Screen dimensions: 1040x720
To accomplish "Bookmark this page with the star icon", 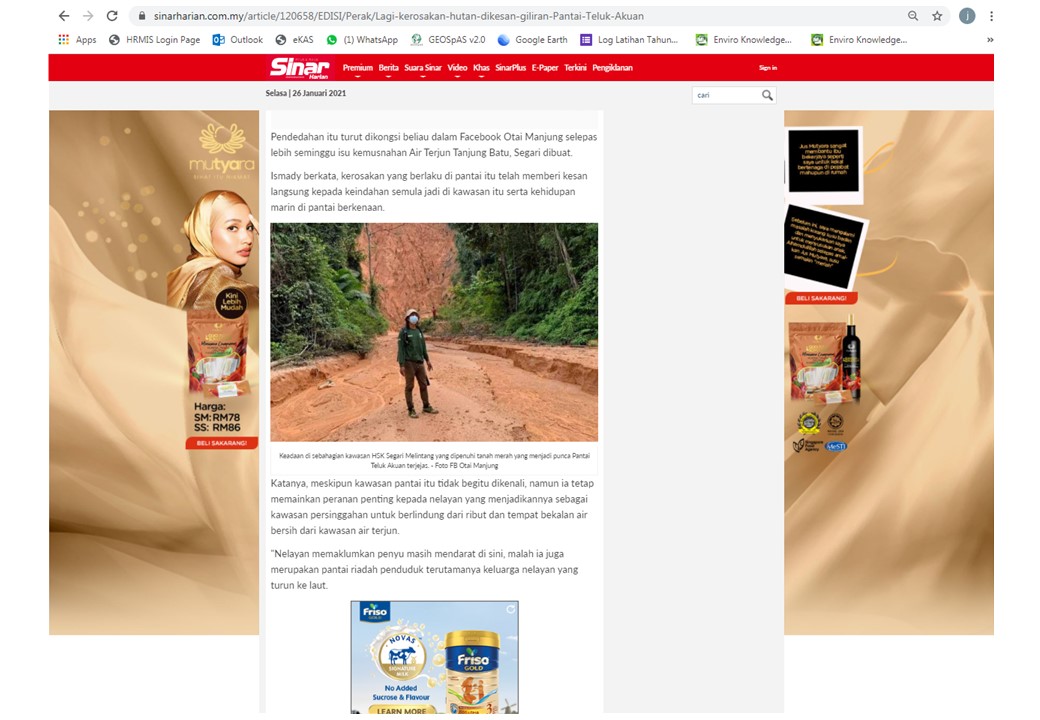I will point(937,16).
